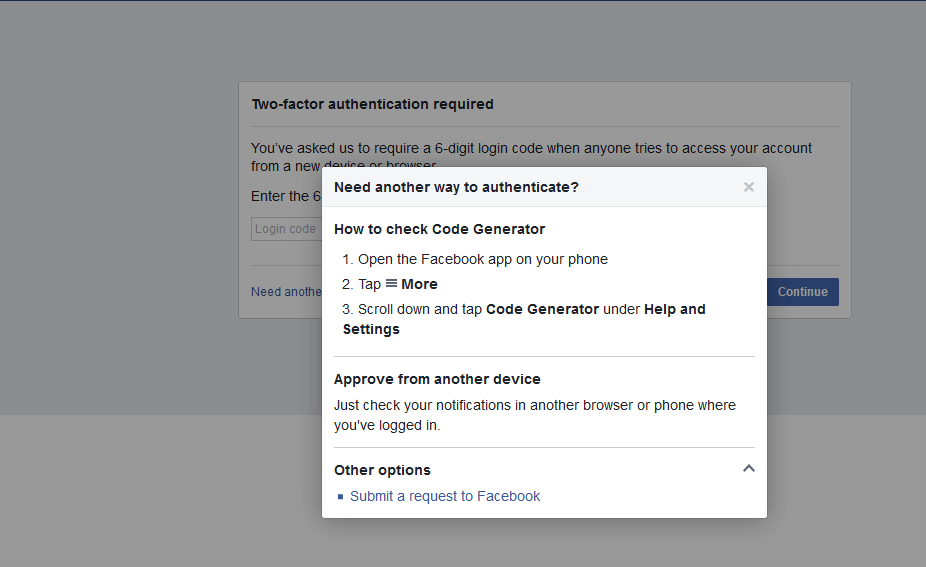Collapse the Other options section chevron
Image resolution: width=926 pixels, height=567 pixels.
click(748, 468)
